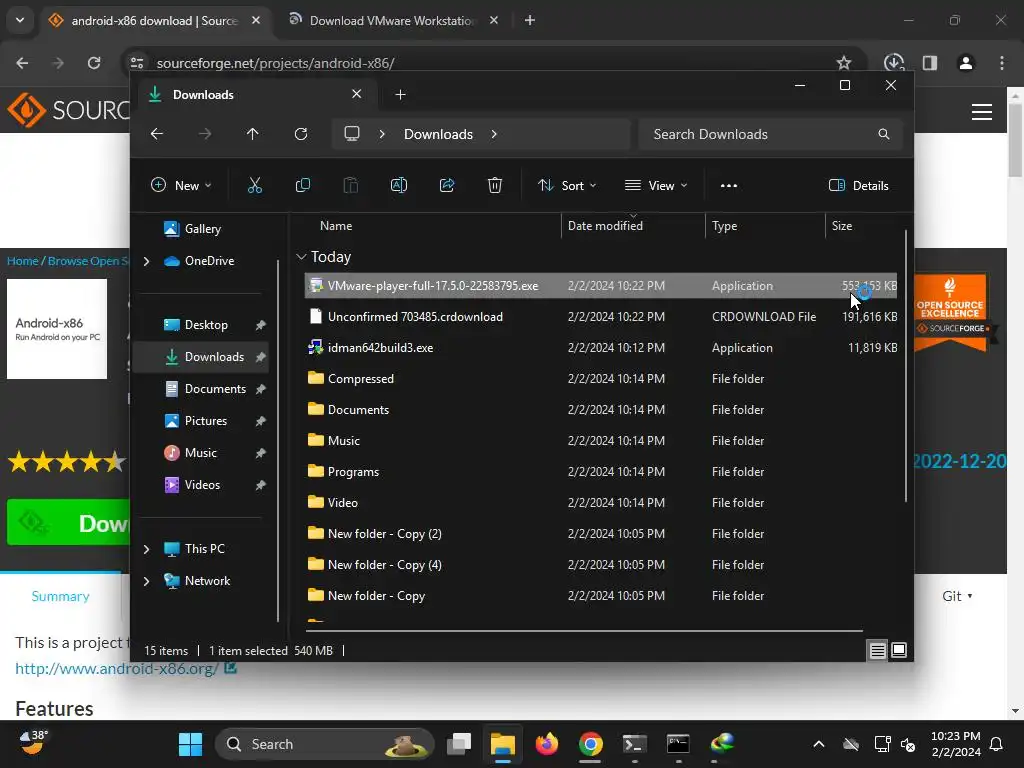Select the New folder - Copy (4) row
The height and width of the screenshot is (768, 1024).
pyautogui.click(x=600, y=565)
